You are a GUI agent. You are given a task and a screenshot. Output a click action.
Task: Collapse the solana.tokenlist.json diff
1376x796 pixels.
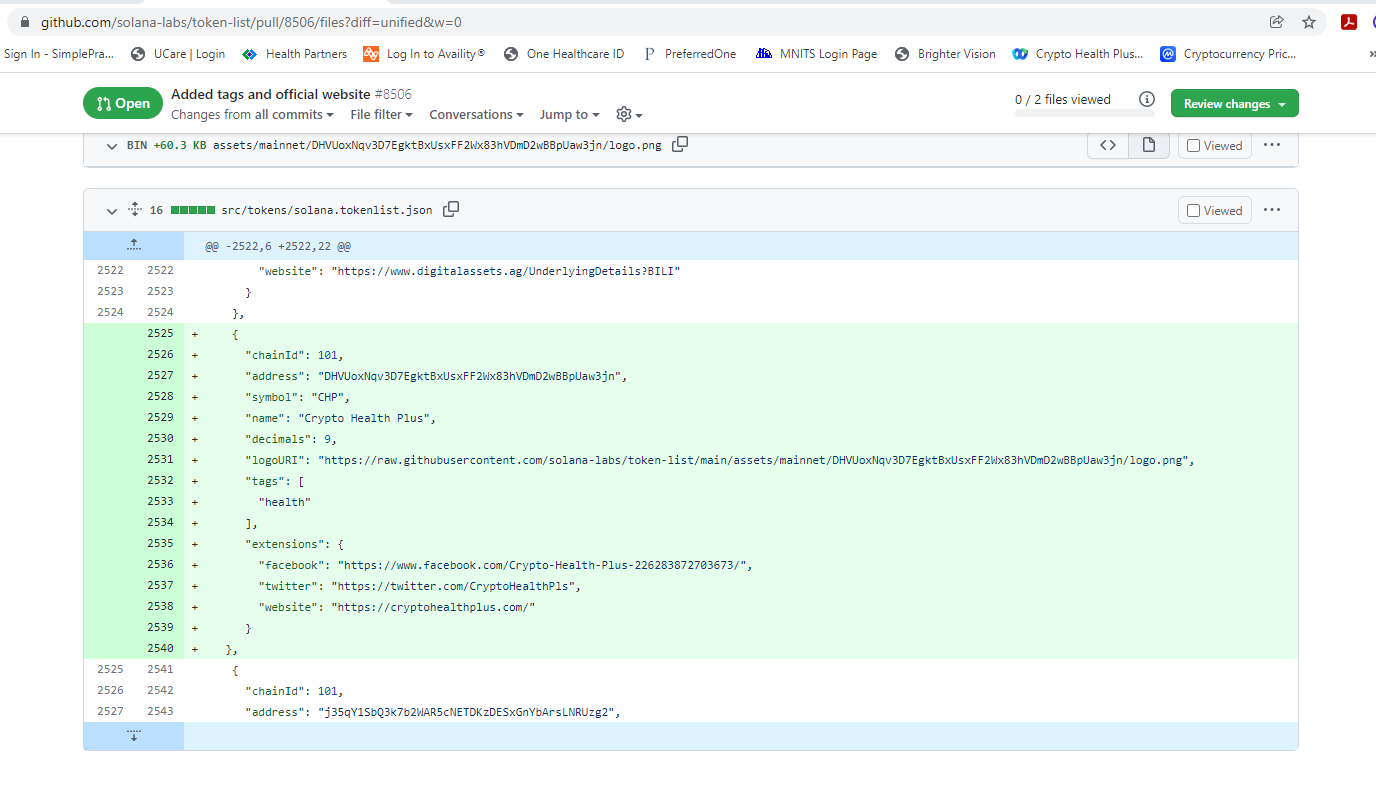coord(112,210)
